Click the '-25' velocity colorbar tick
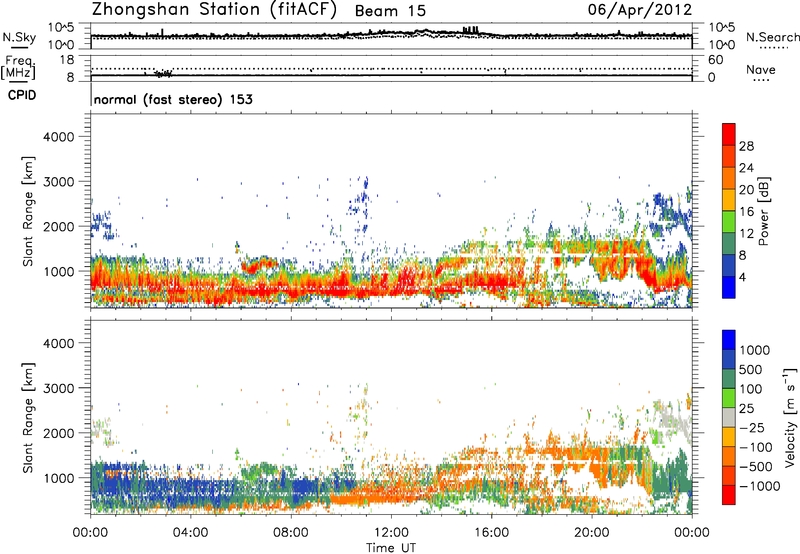 (x=752, y=427)
